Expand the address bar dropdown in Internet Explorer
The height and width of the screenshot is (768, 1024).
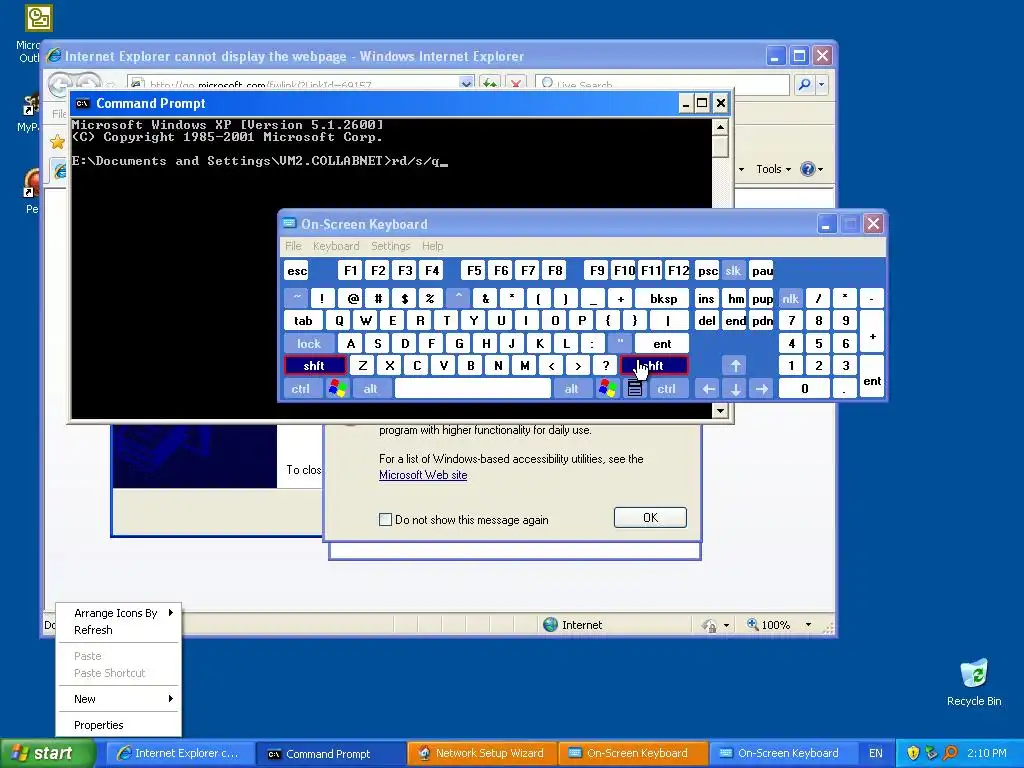click(466, 84)
